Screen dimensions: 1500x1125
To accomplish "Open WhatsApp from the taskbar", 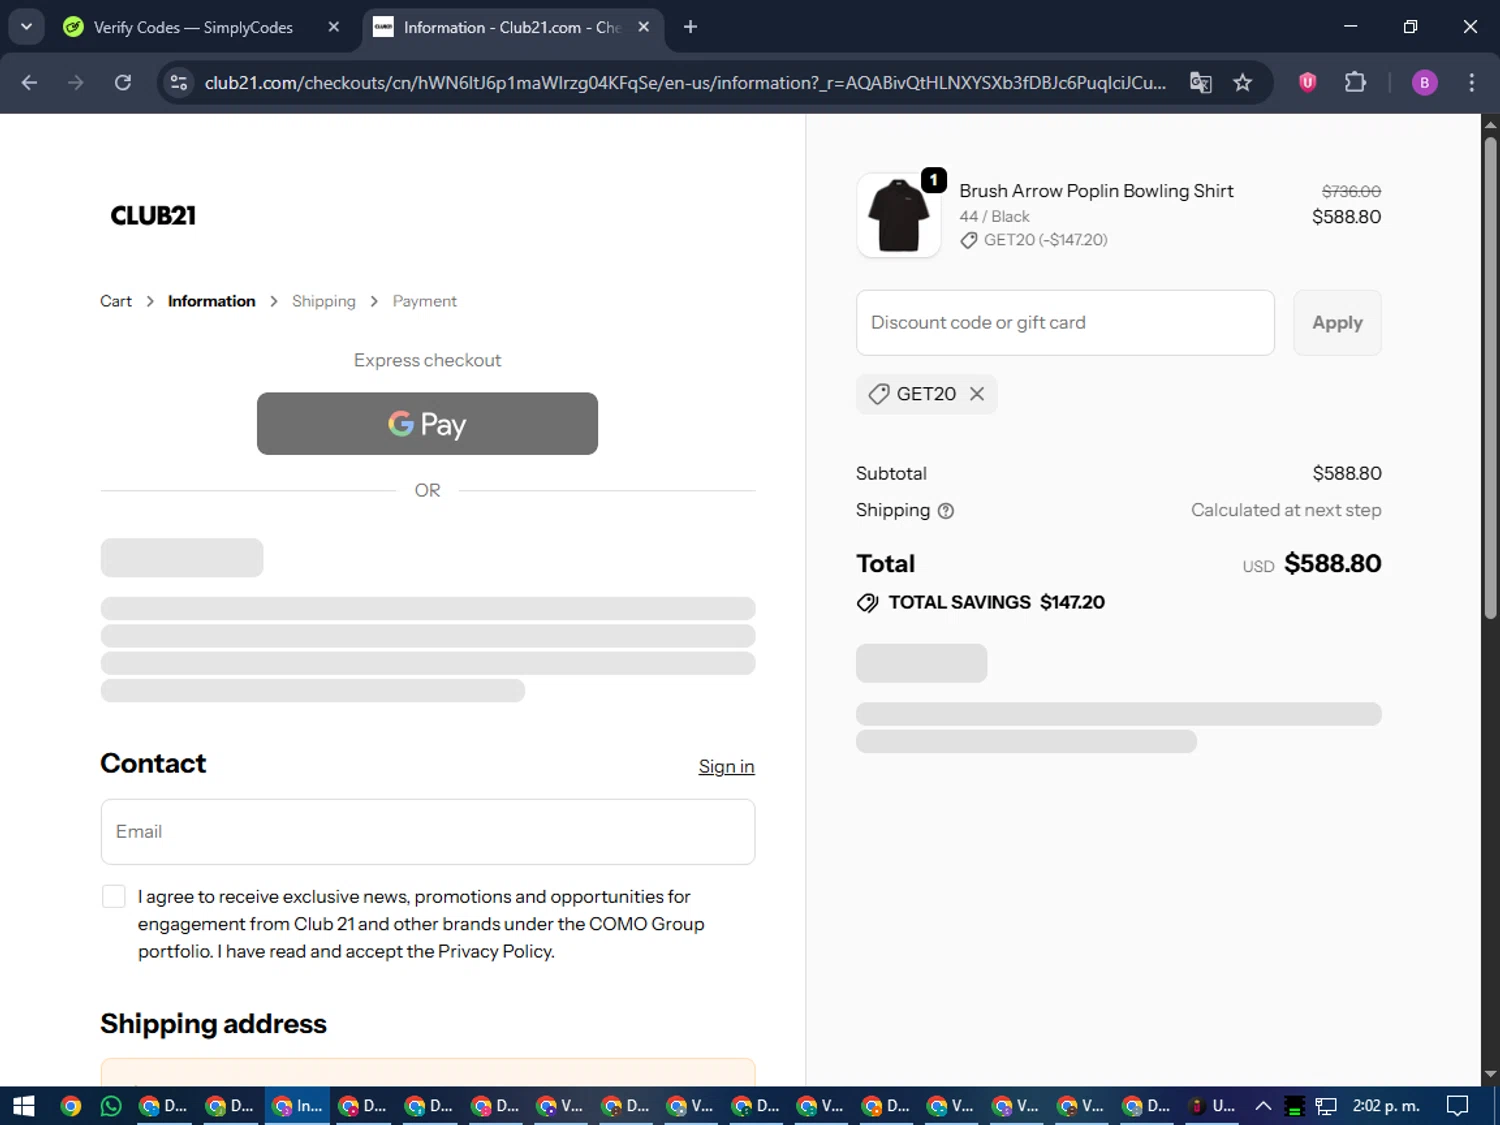I will point(111,1106).
